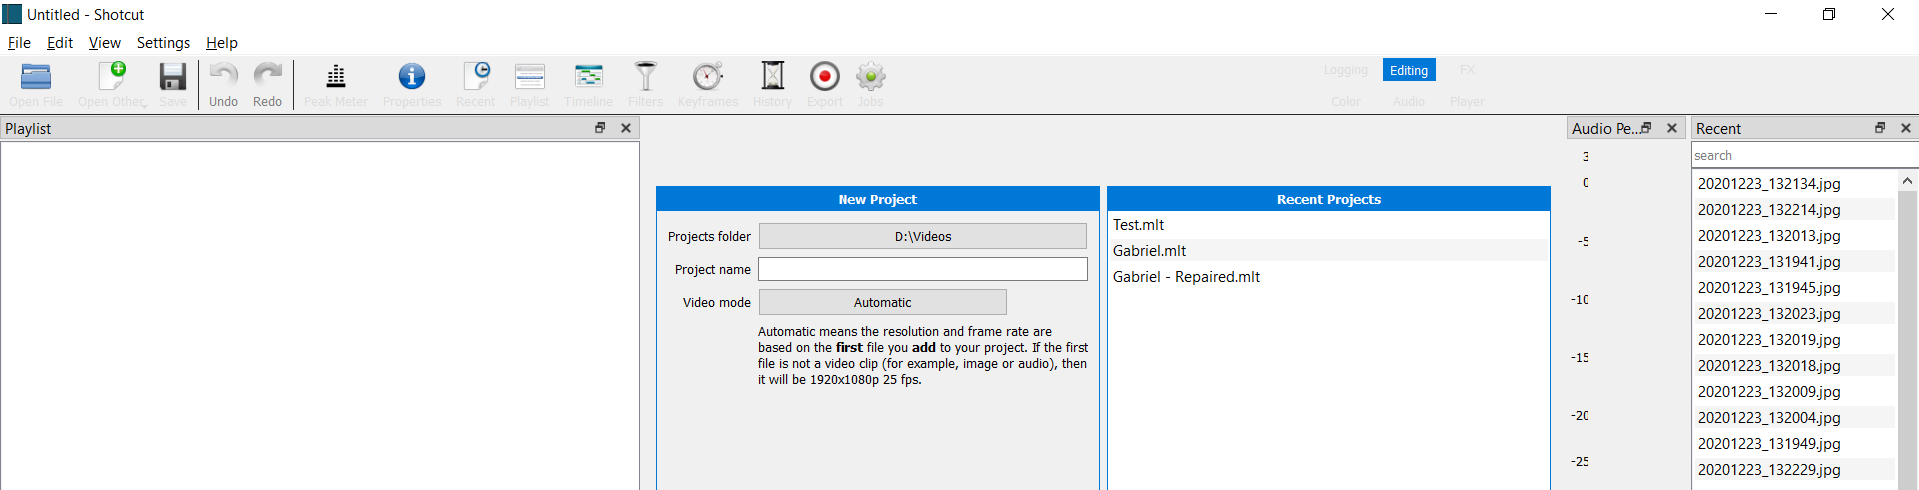Click the D:\Videos projects folder button

(x=923, y=236)
